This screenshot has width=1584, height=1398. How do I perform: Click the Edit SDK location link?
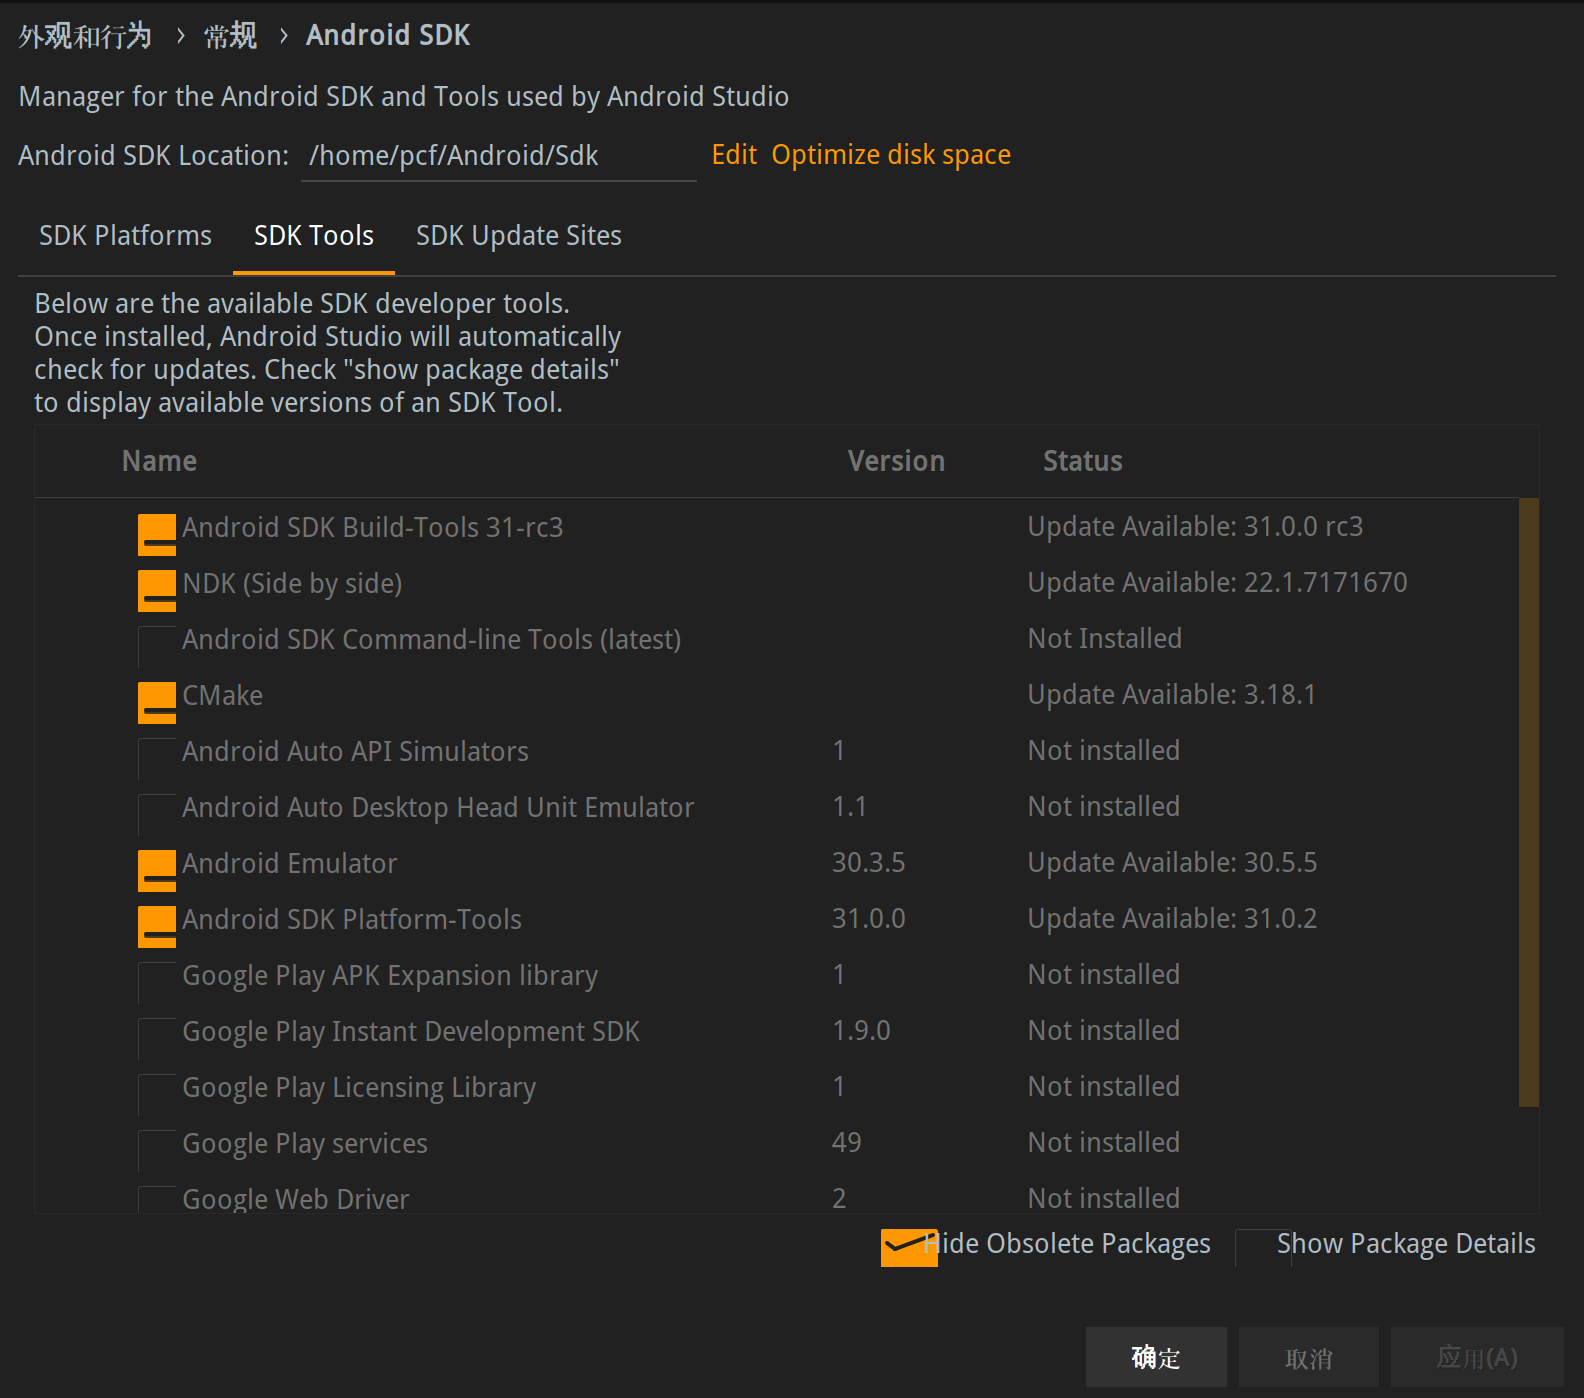click(734, 155)
